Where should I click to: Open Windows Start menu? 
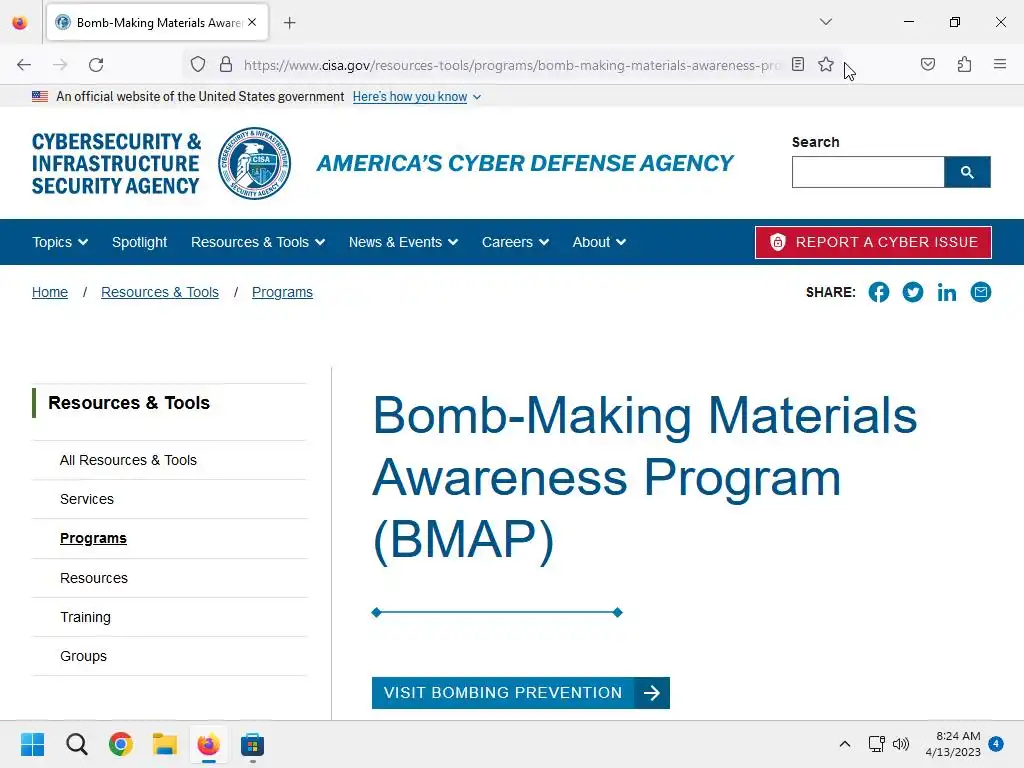pos(32,744)
